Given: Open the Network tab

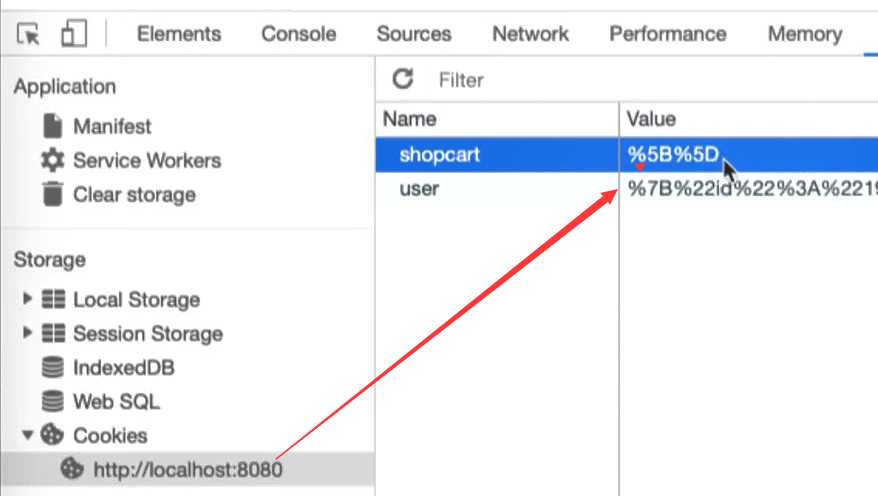Looking at the screenshot, I should click(x=530, y=34).
